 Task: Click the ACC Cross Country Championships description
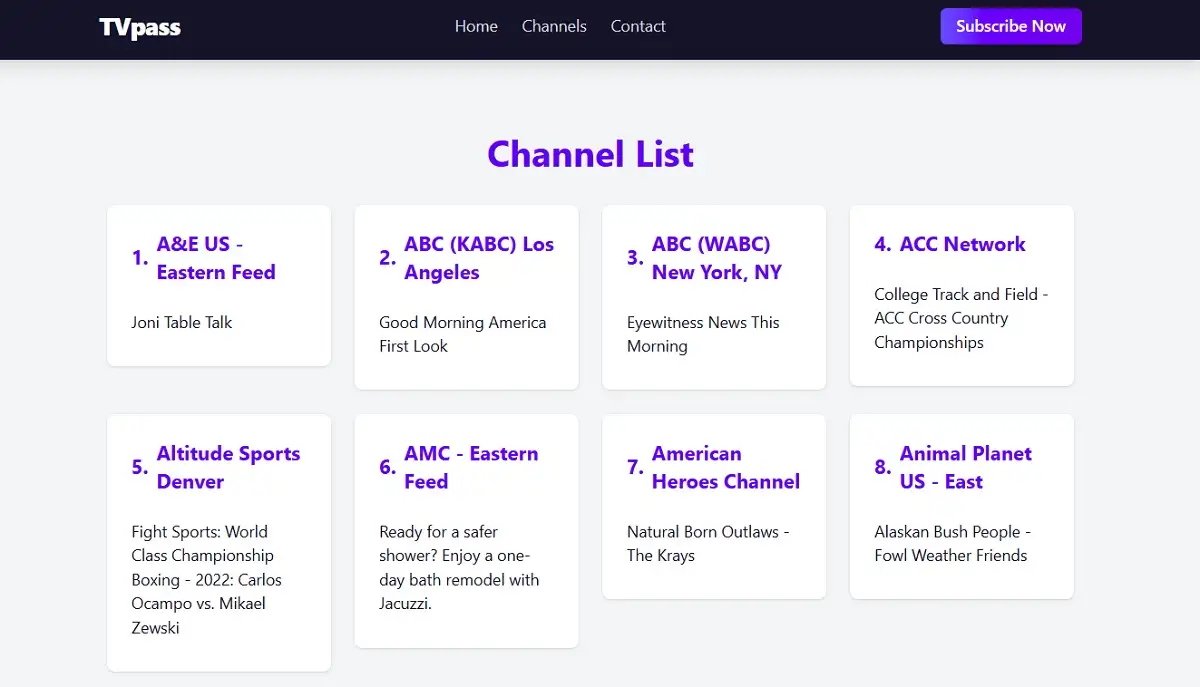point(960,318)
